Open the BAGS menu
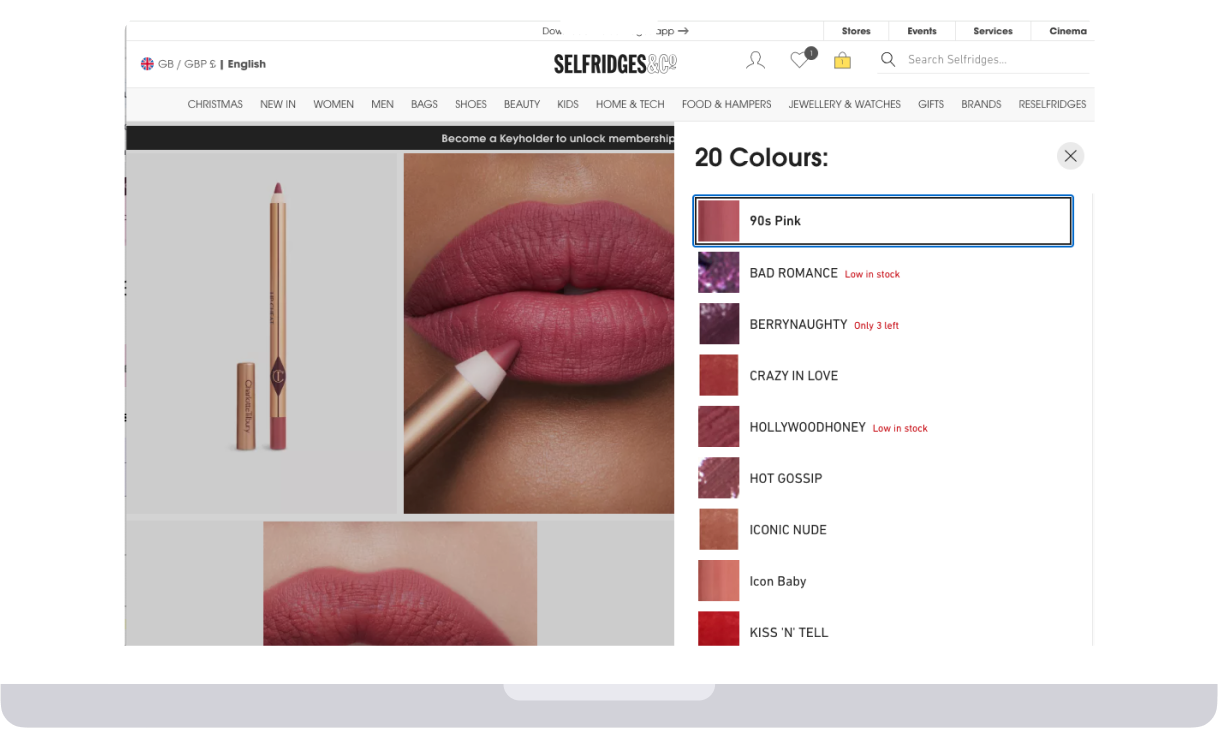The height and width of the screenshot is (735, 1218). click(x=424, y=104)
